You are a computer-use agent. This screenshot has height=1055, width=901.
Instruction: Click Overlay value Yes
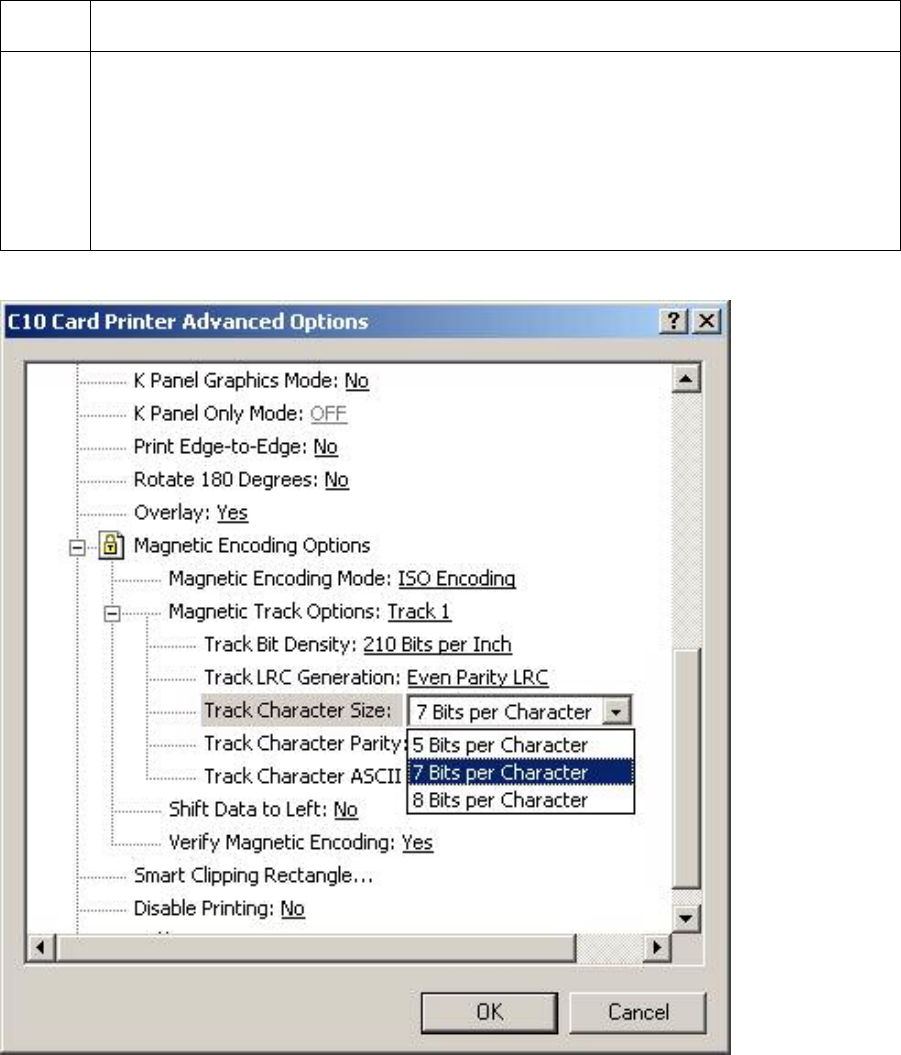point(232,513)
